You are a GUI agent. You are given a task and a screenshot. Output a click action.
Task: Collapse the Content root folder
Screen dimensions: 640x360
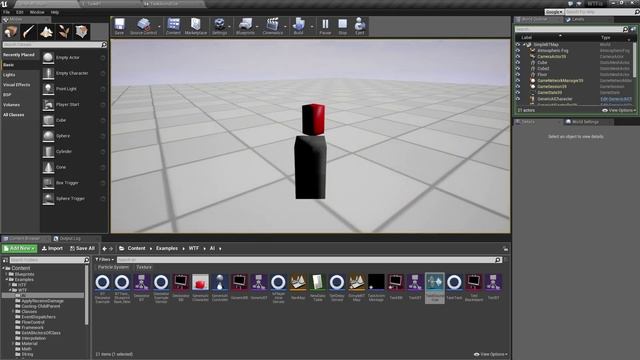[4, 268]
